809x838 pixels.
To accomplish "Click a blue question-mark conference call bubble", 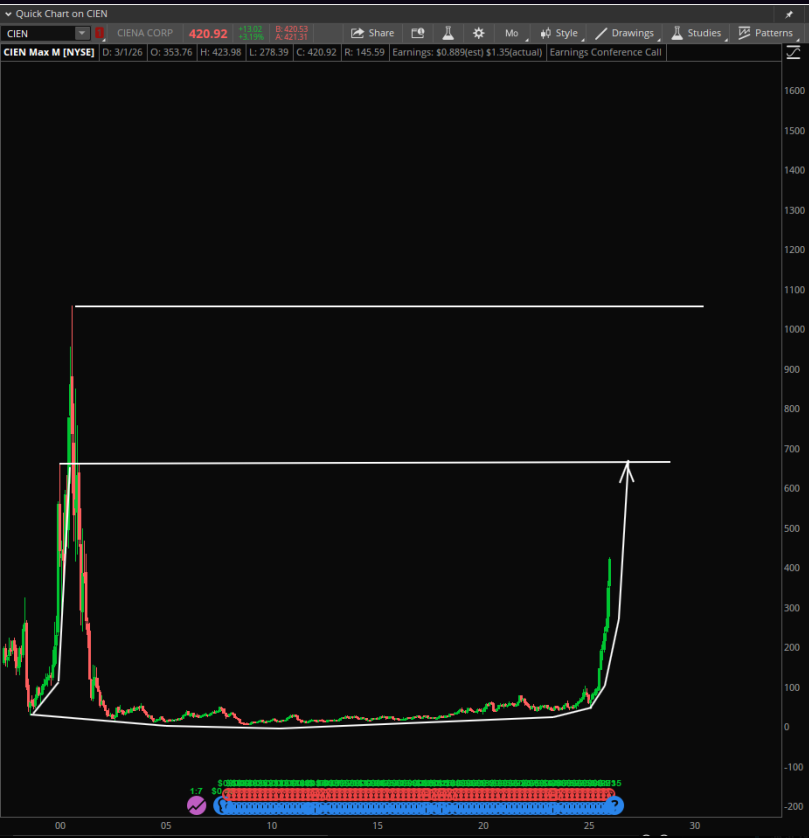I will (x=617, y=805).
